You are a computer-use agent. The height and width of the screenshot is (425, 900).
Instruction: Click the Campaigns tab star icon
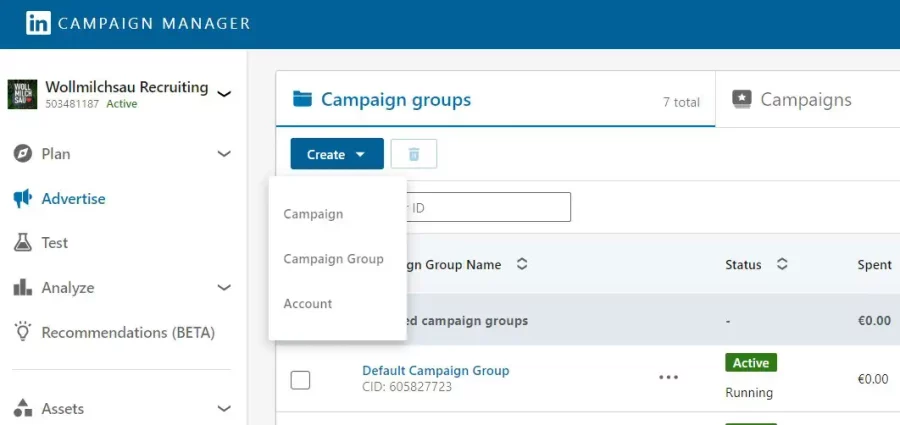pyautogui.click(x=742, y=99)
